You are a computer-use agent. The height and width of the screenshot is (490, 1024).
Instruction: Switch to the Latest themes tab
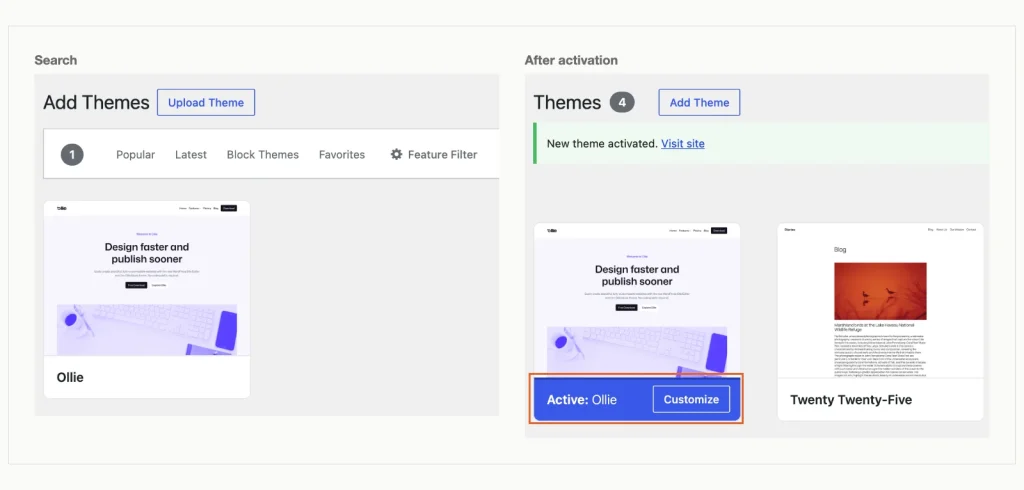[x=191, y=155]
